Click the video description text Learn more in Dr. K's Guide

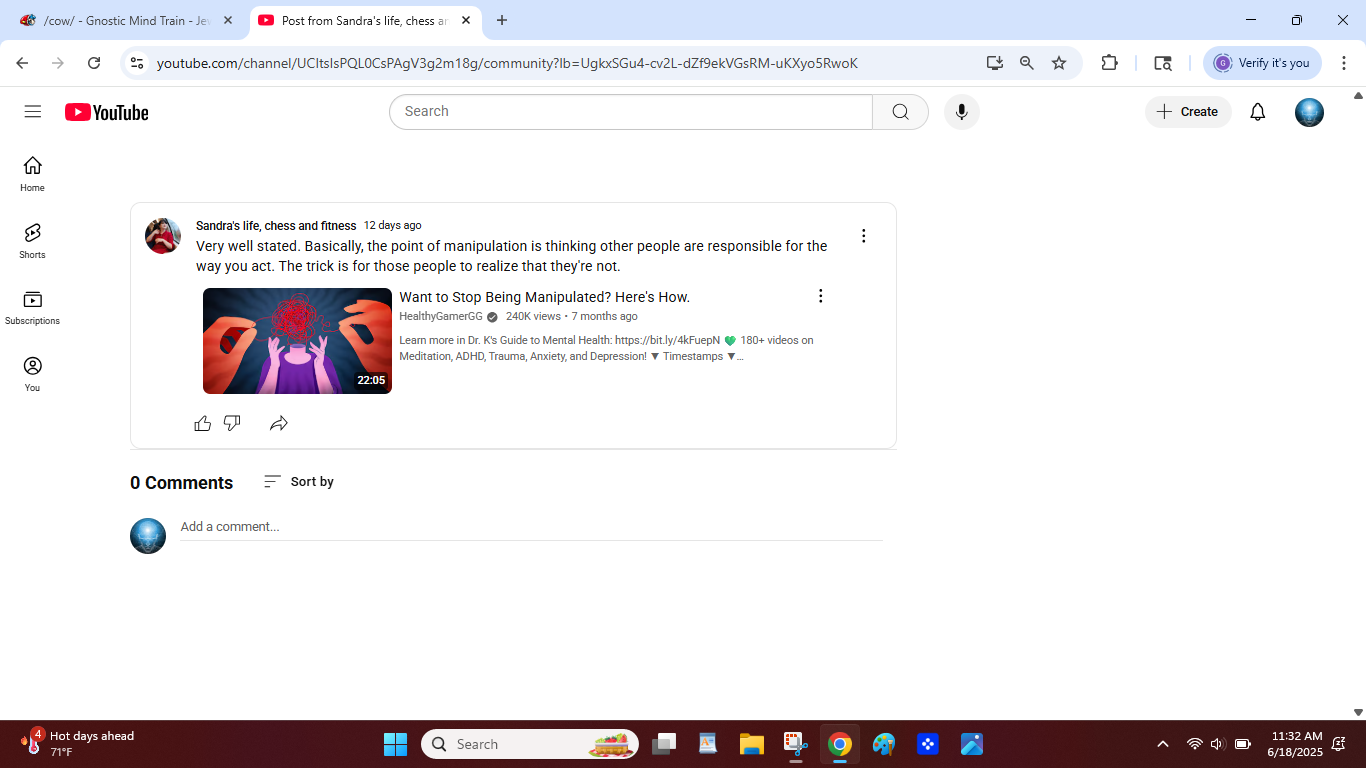point(606,348)
